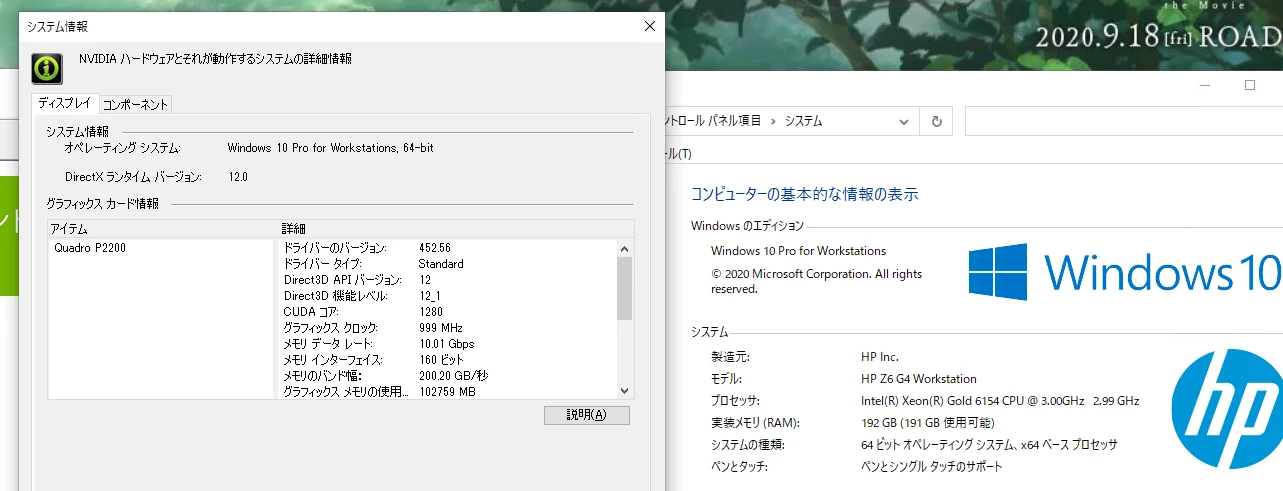The width and height of the screenshot is (1283, 491).
Task: Select the ドライバーのバージョン row
Action: 447,248
